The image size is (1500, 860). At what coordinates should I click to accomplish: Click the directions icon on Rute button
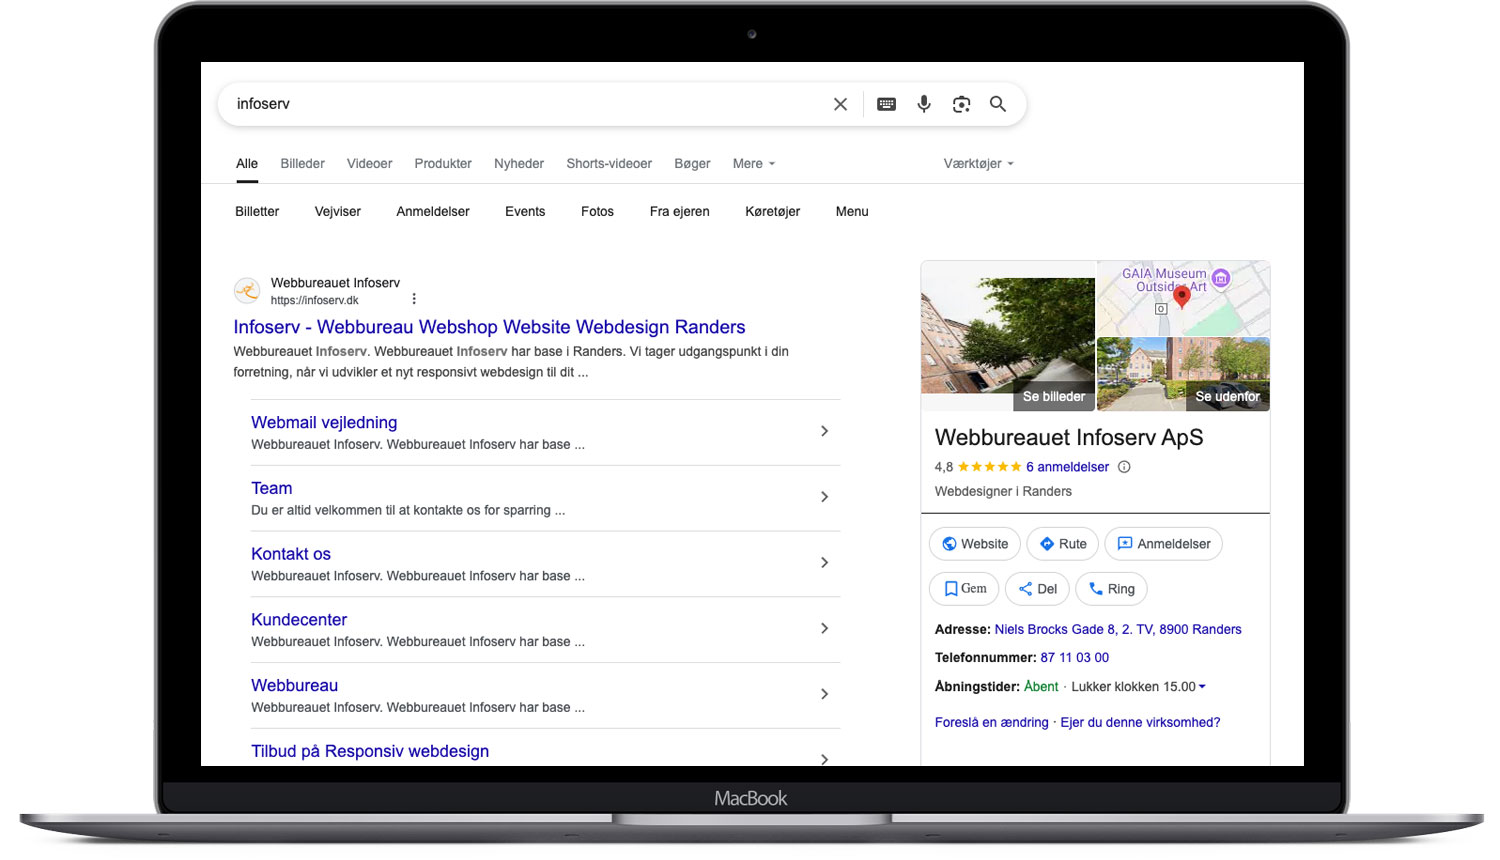point(1046,544)
